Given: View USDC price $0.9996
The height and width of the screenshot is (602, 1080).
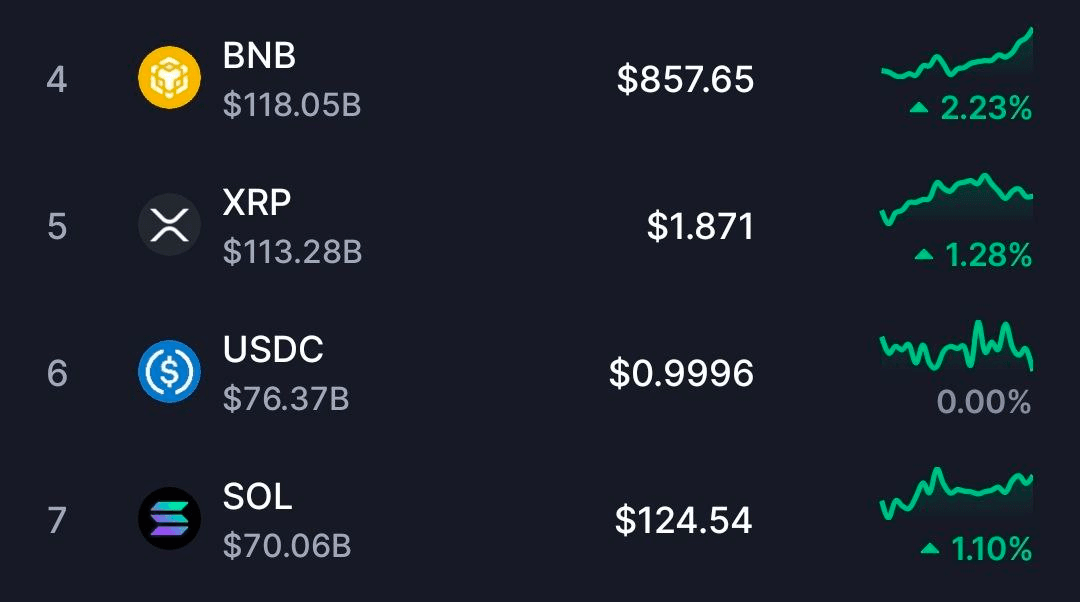Looking at the screenshot, I should tap(681, 373).
